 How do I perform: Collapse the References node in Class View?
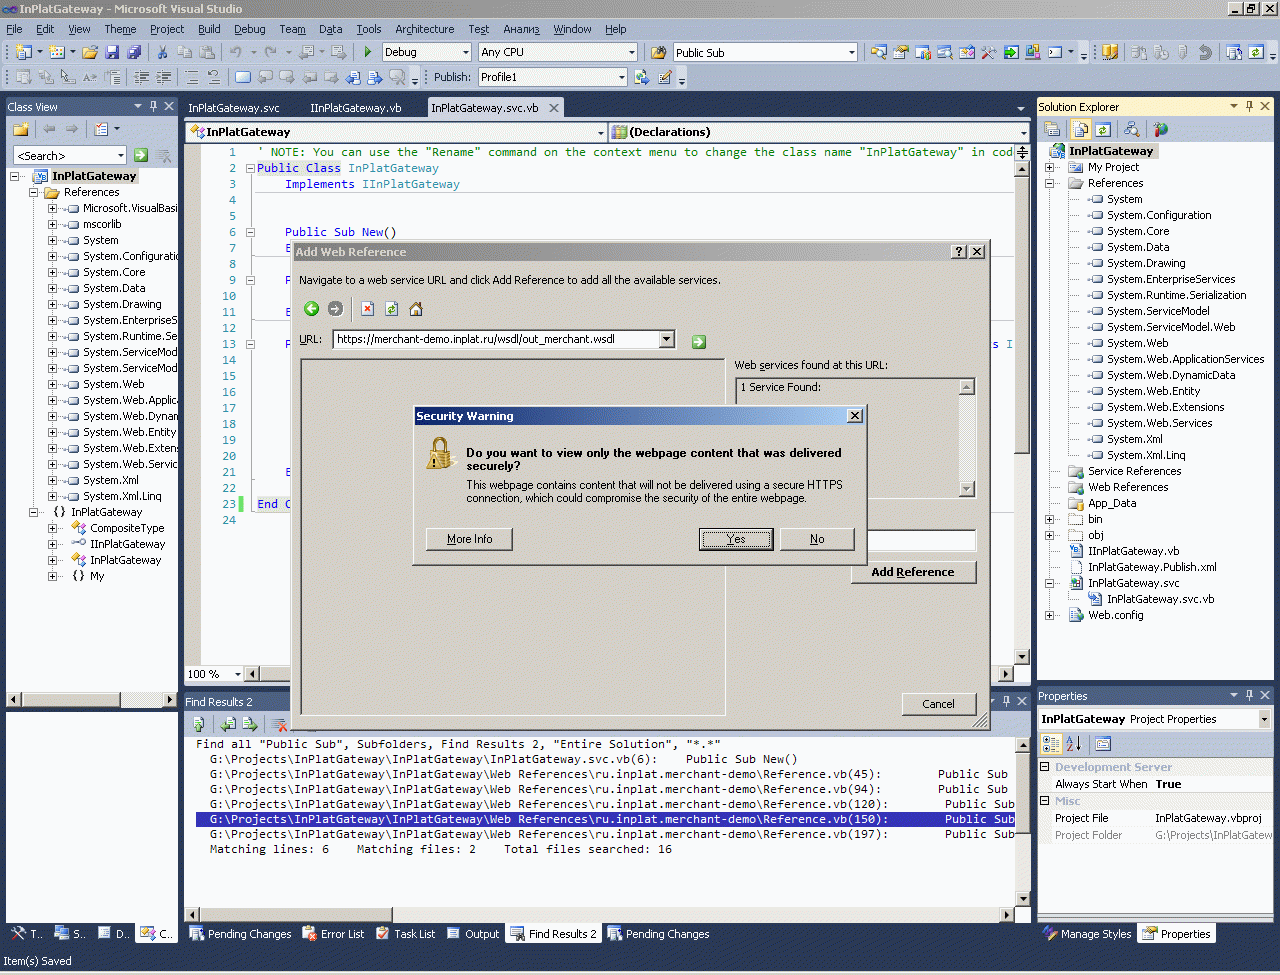33,192
